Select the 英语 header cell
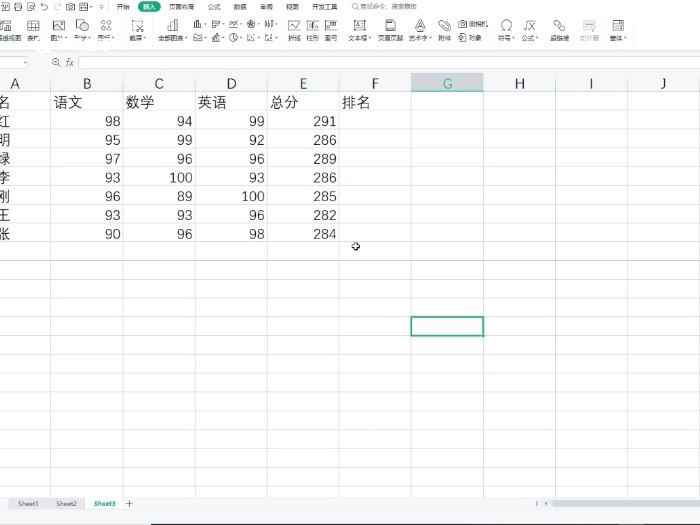Screen dimensions: 700x525 231,102
